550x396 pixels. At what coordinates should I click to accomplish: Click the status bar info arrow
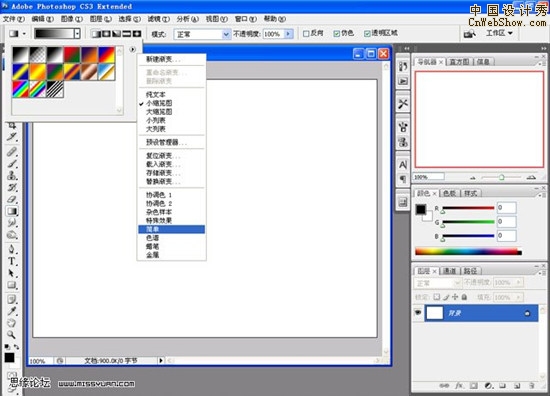(161, 360)
